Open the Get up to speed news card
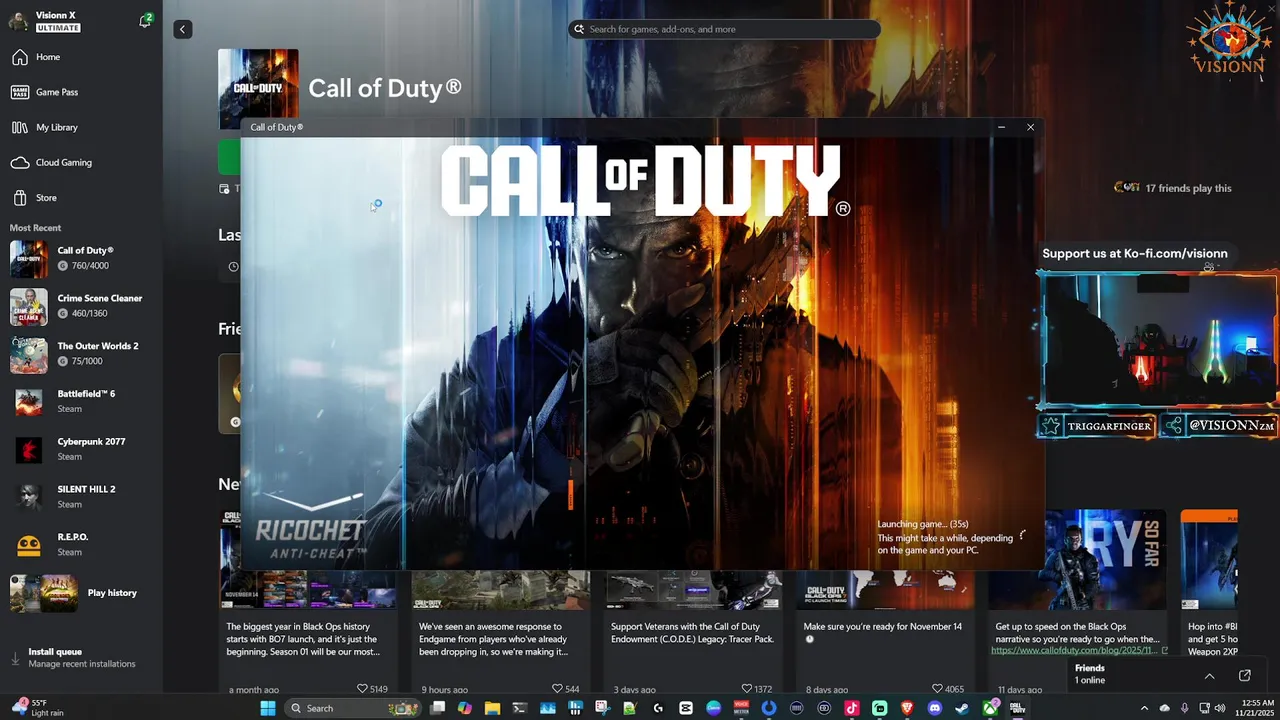The image size is (1280, 720). (1077, 600)
